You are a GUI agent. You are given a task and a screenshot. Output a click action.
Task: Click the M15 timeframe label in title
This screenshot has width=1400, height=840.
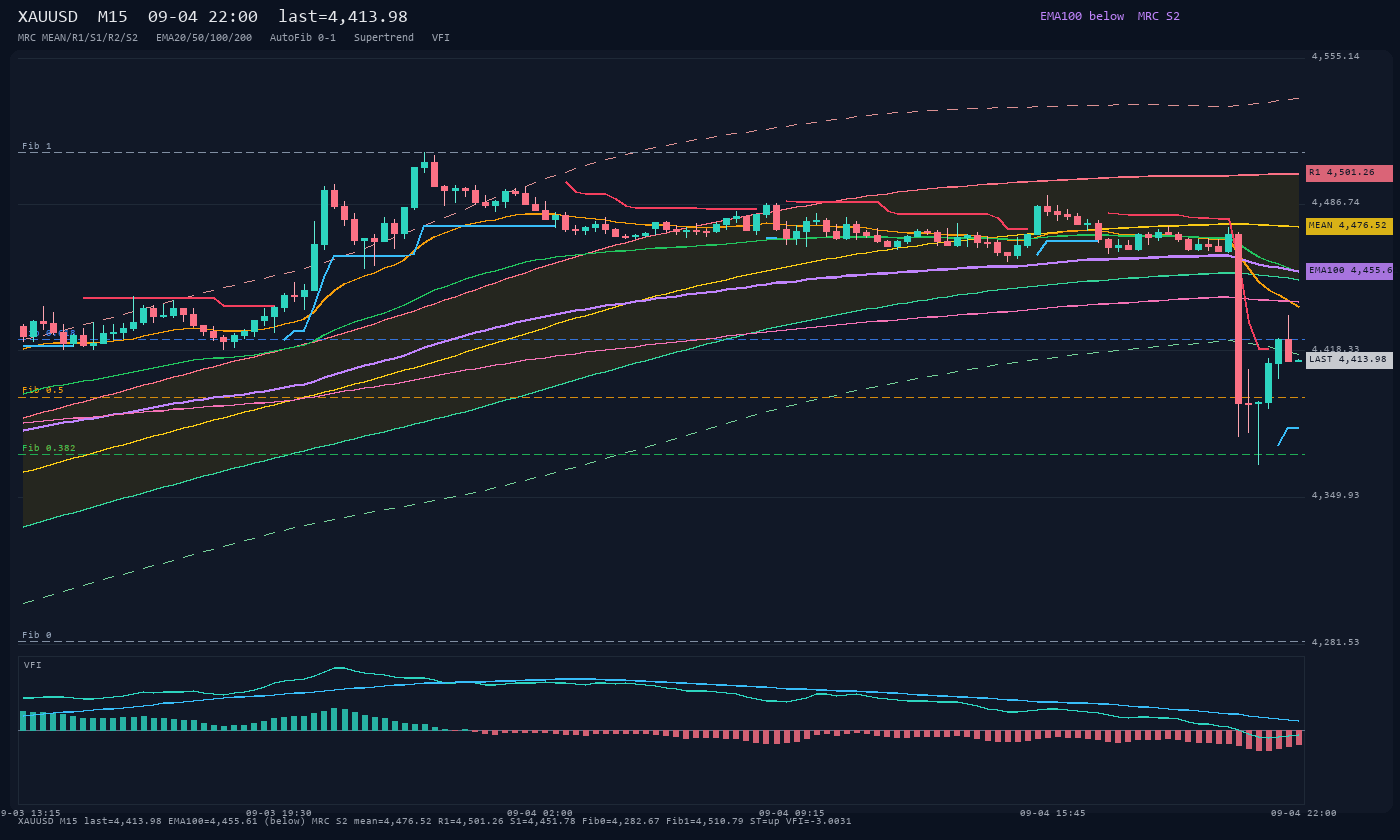112,17
